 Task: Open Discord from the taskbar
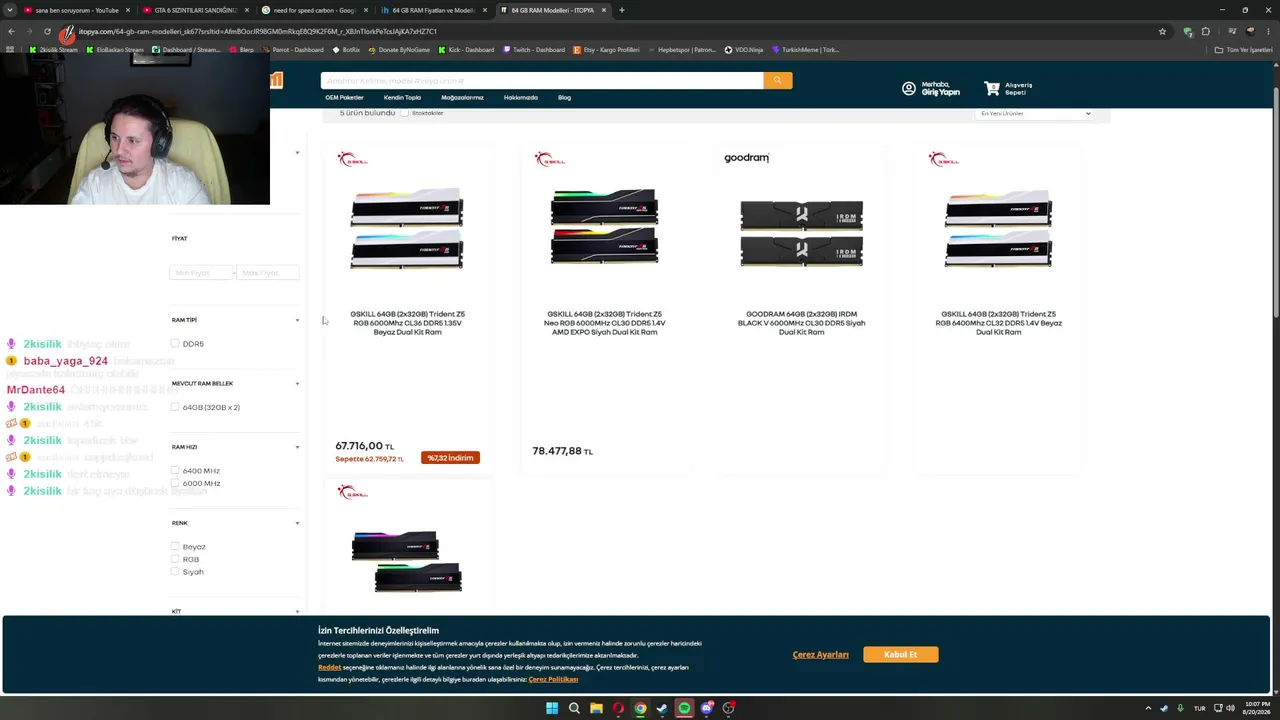pos(706,708)
